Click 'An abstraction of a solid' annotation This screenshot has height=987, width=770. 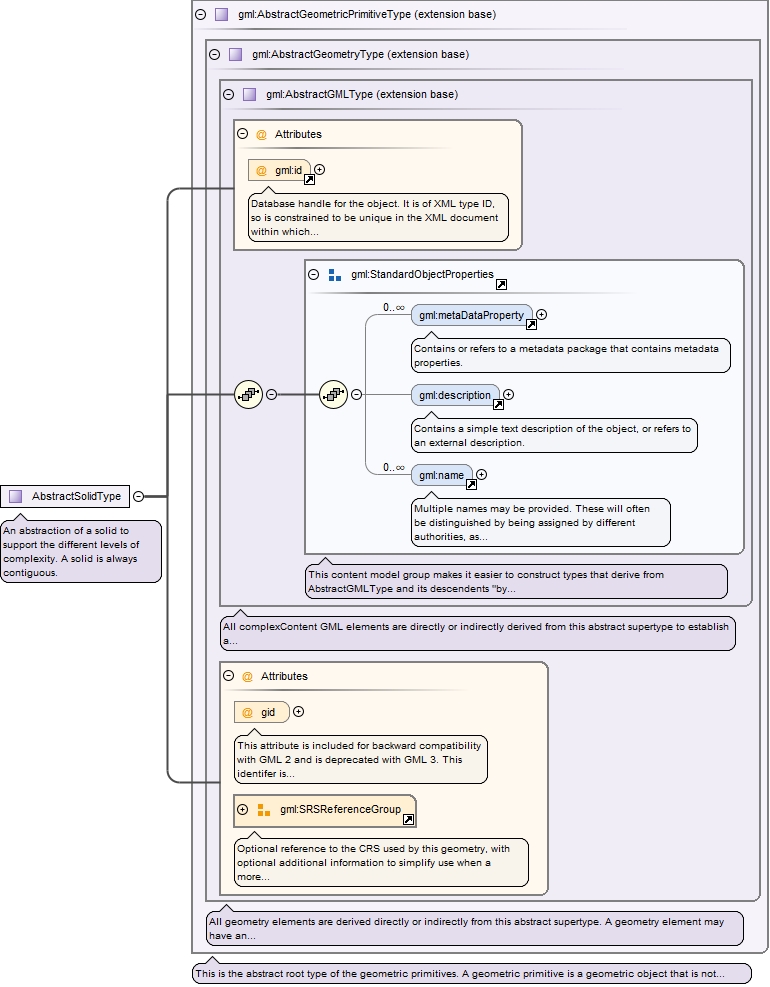point(81,551)
